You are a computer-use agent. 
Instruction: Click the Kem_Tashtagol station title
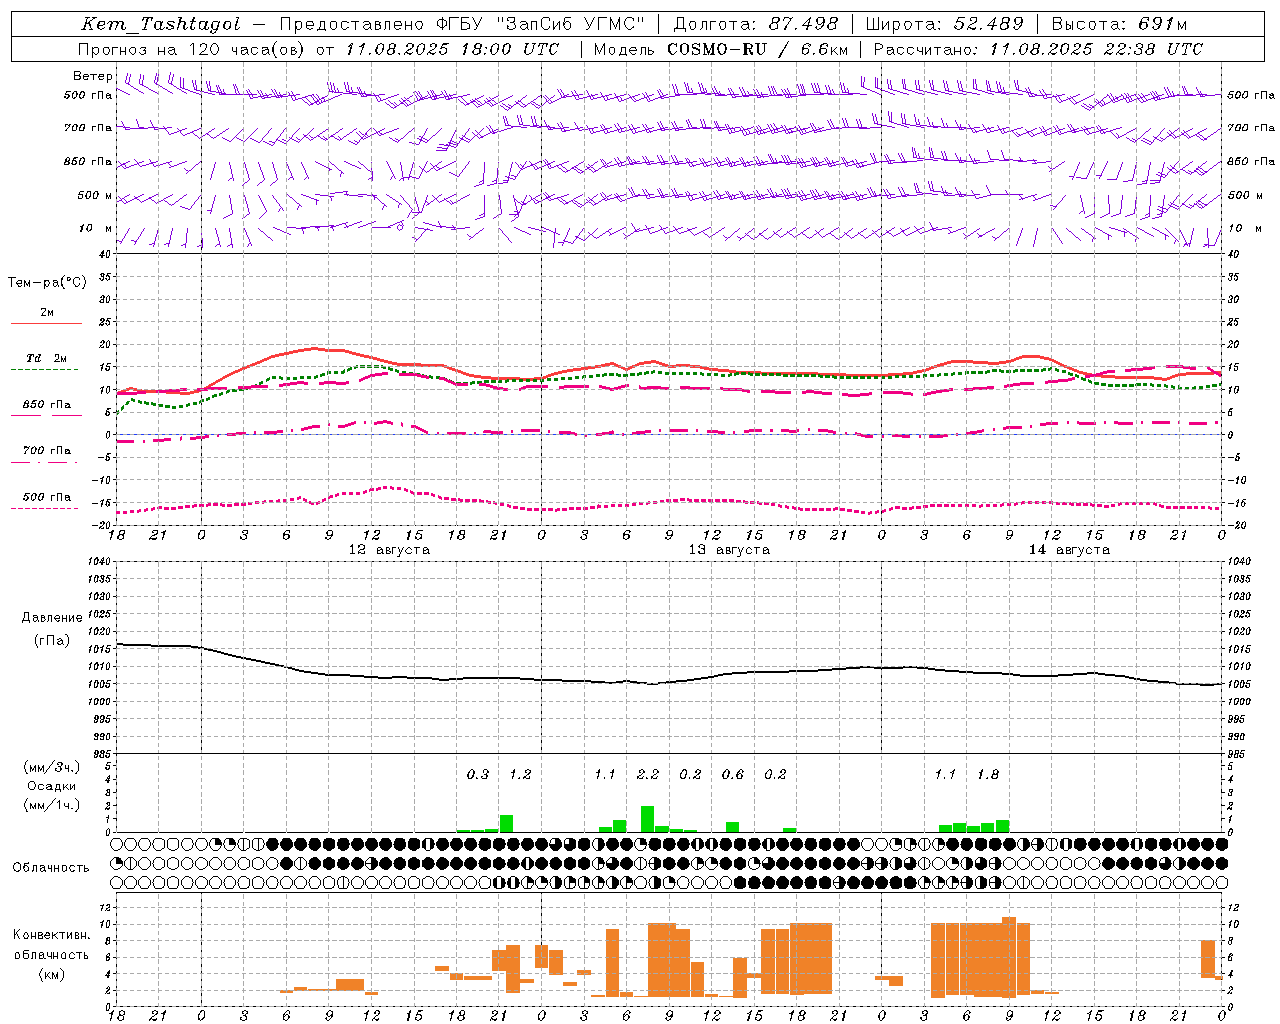[160, 24]
